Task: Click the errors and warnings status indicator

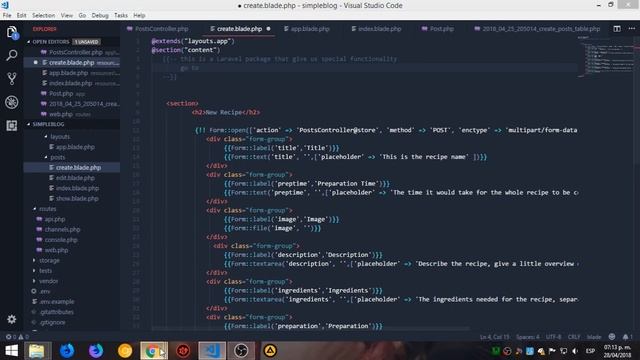Action: (17, 337)
